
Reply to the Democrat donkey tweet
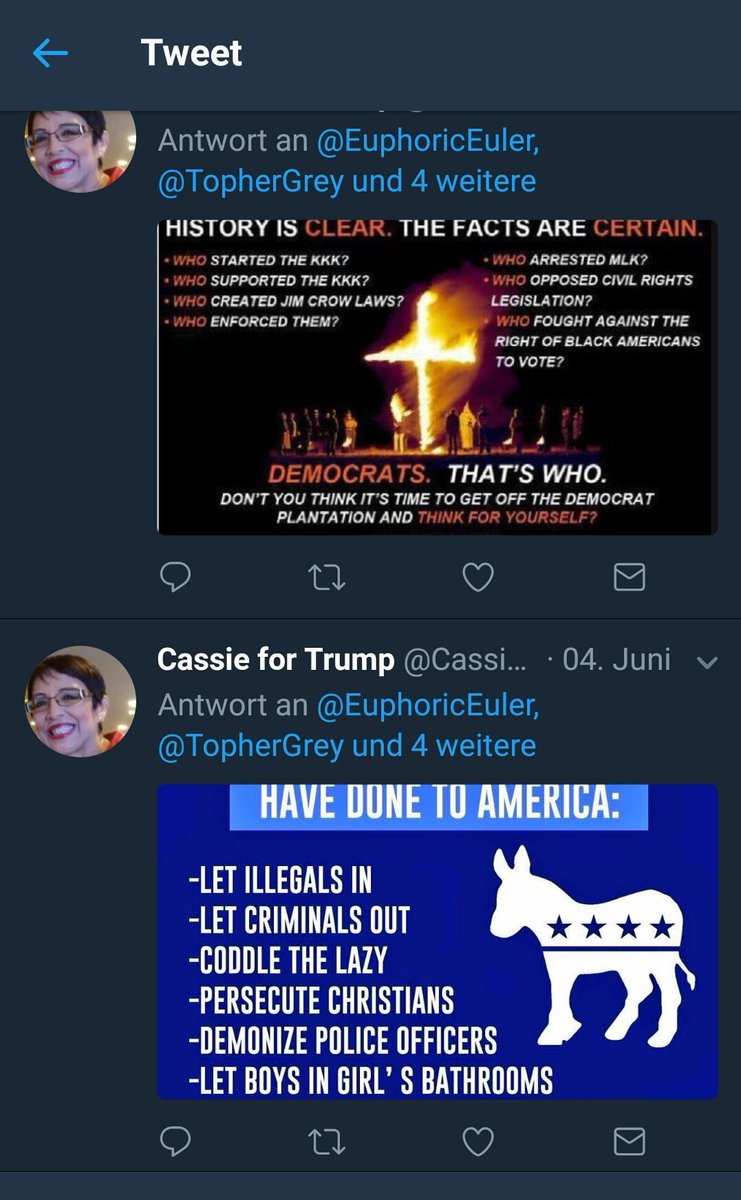175,1141
